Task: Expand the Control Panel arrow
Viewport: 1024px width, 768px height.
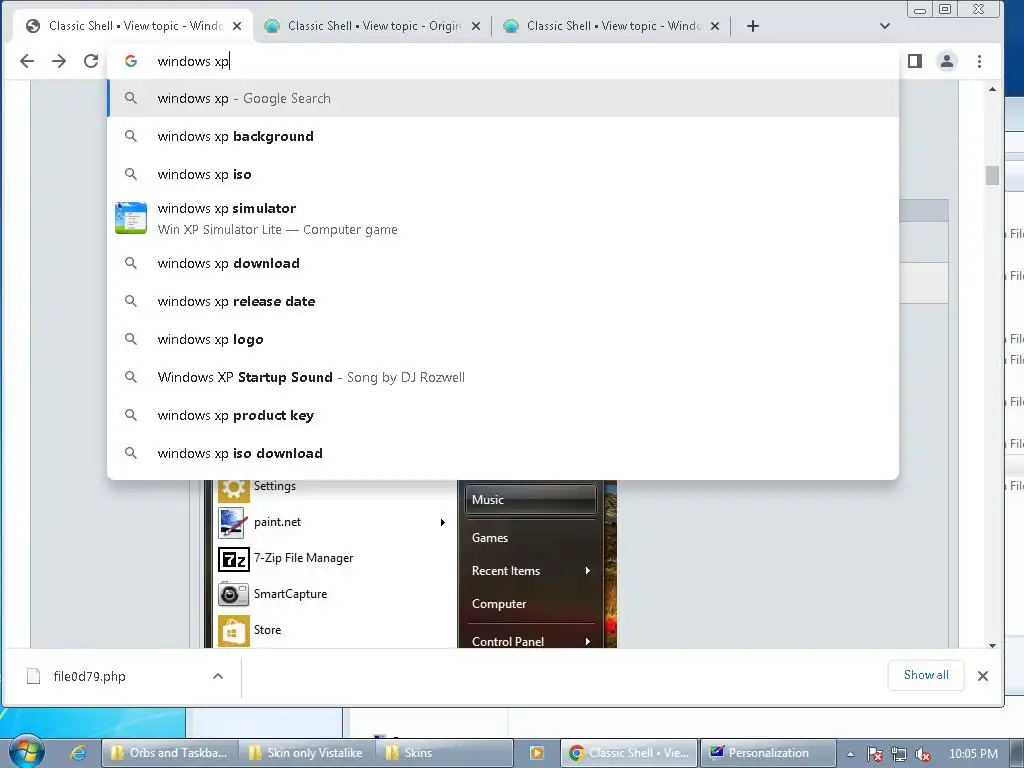Action: tap(588, 641)
